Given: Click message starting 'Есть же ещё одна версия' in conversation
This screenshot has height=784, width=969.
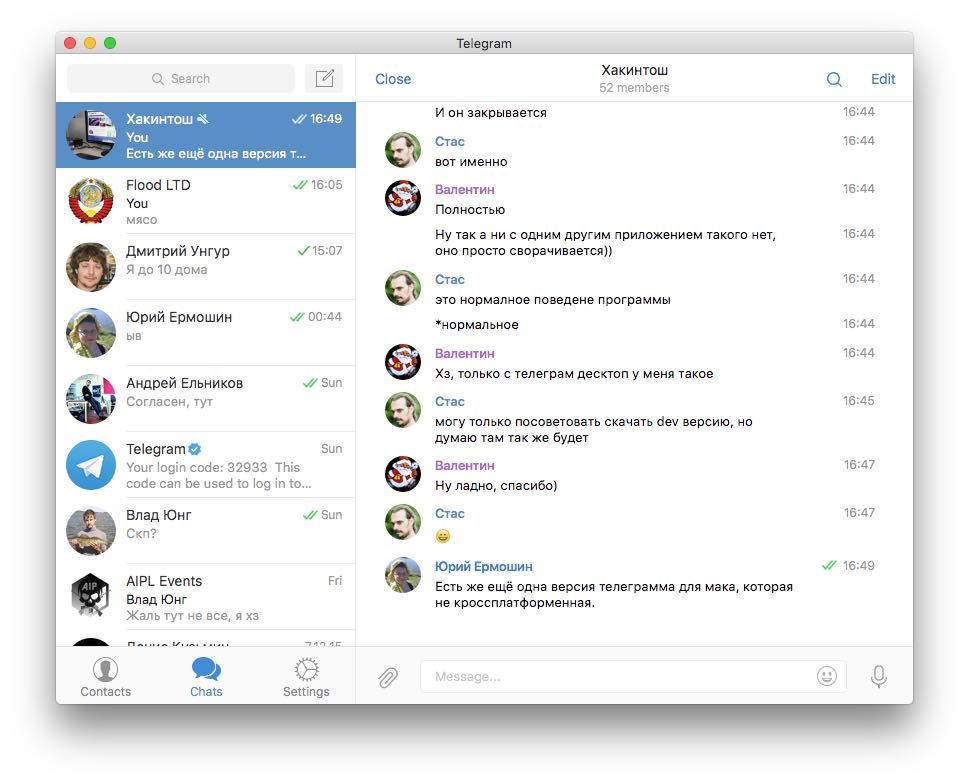Looking at the screenshot, I should click(614, 594).
